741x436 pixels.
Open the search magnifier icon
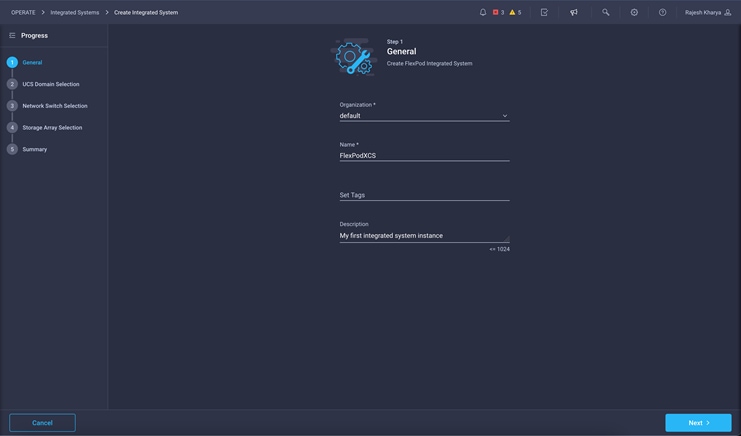point(605,12)
